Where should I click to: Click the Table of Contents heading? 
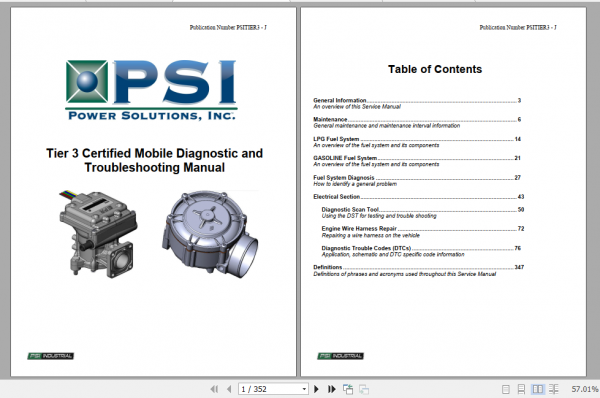pos(435,69)
